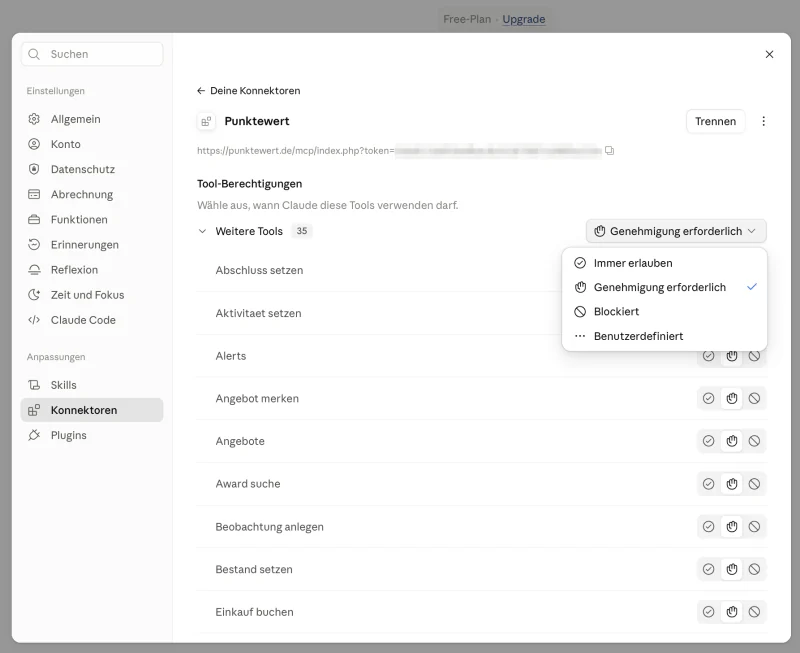
Task: Collapse the Weitere Tools section
Action: (203, 231)
